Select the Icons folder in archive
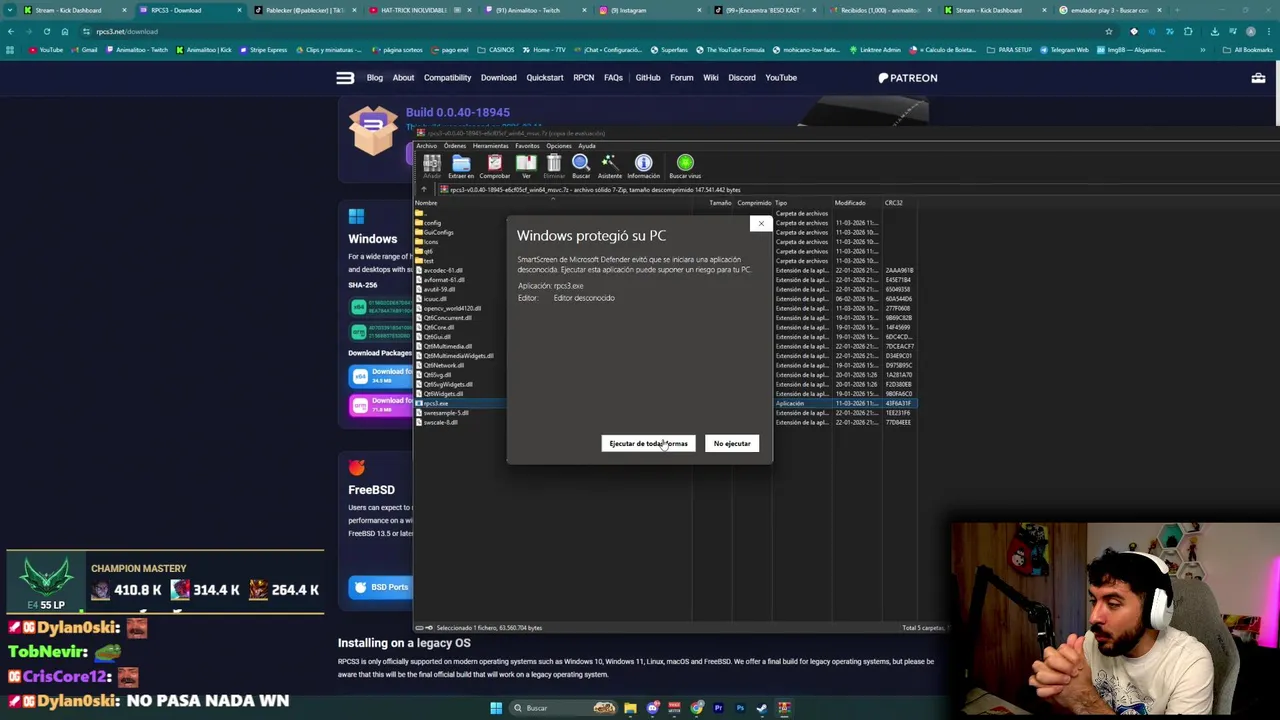 431,242
